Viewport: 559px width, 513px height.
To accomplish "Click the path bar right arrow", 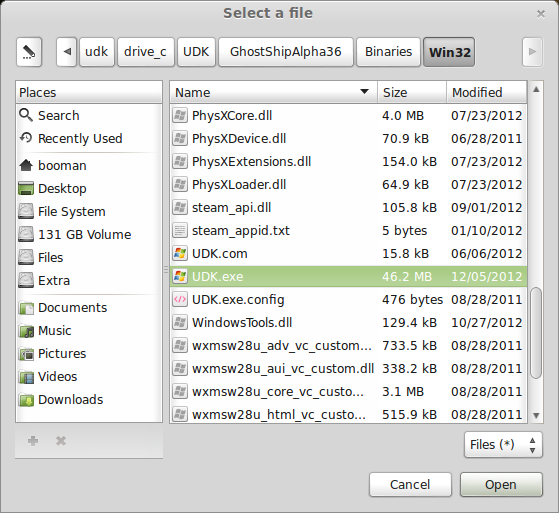I will tap(532, 52).
